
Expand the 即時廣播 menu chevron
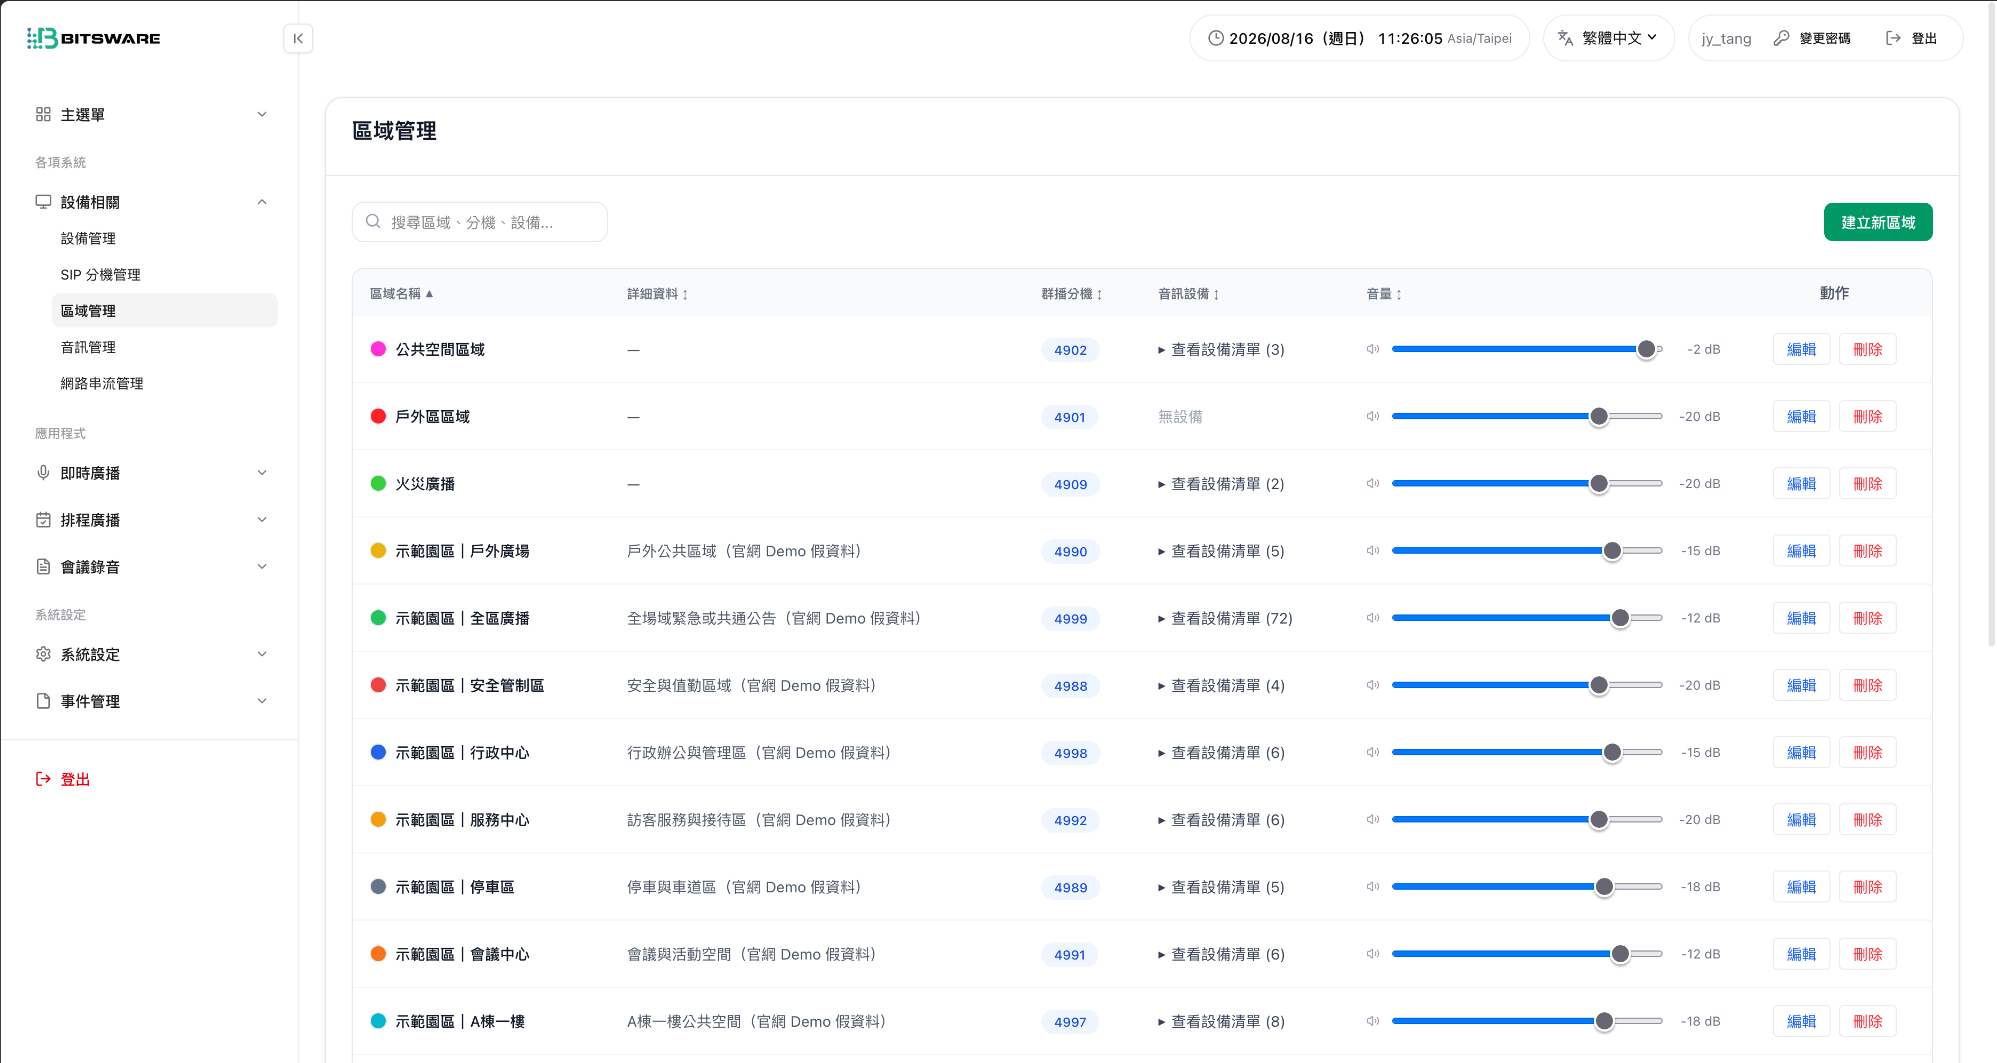[262, 472]
